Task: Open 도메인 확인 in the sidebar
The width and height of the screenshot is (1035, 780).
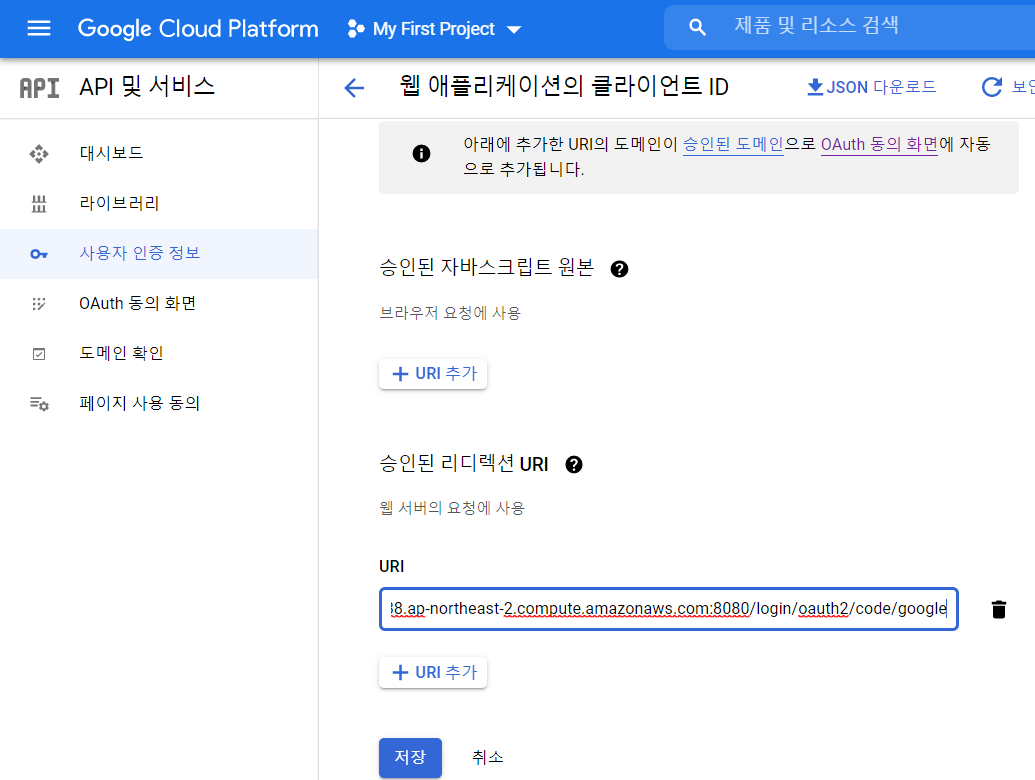Action: click(159, 354)
